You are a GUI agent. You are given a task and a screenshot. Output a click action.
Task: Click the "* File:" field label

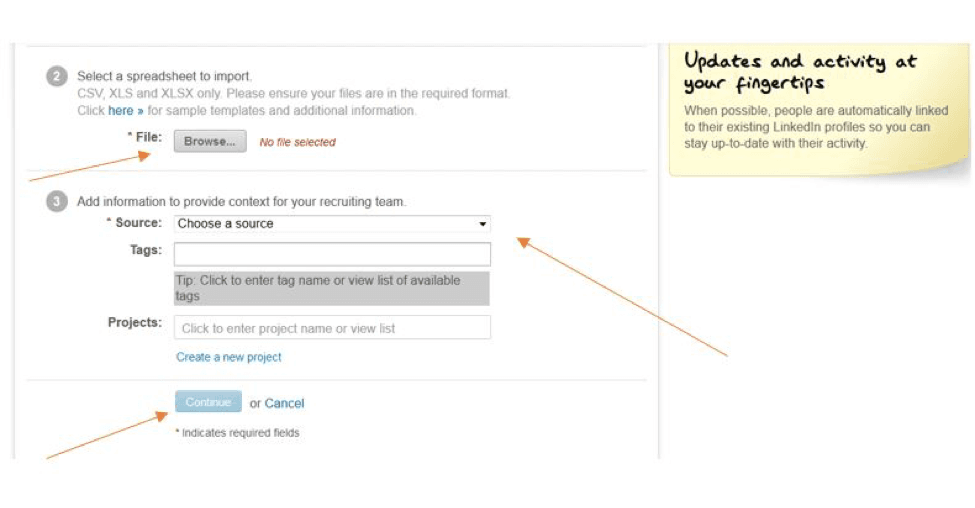(144, 137)
